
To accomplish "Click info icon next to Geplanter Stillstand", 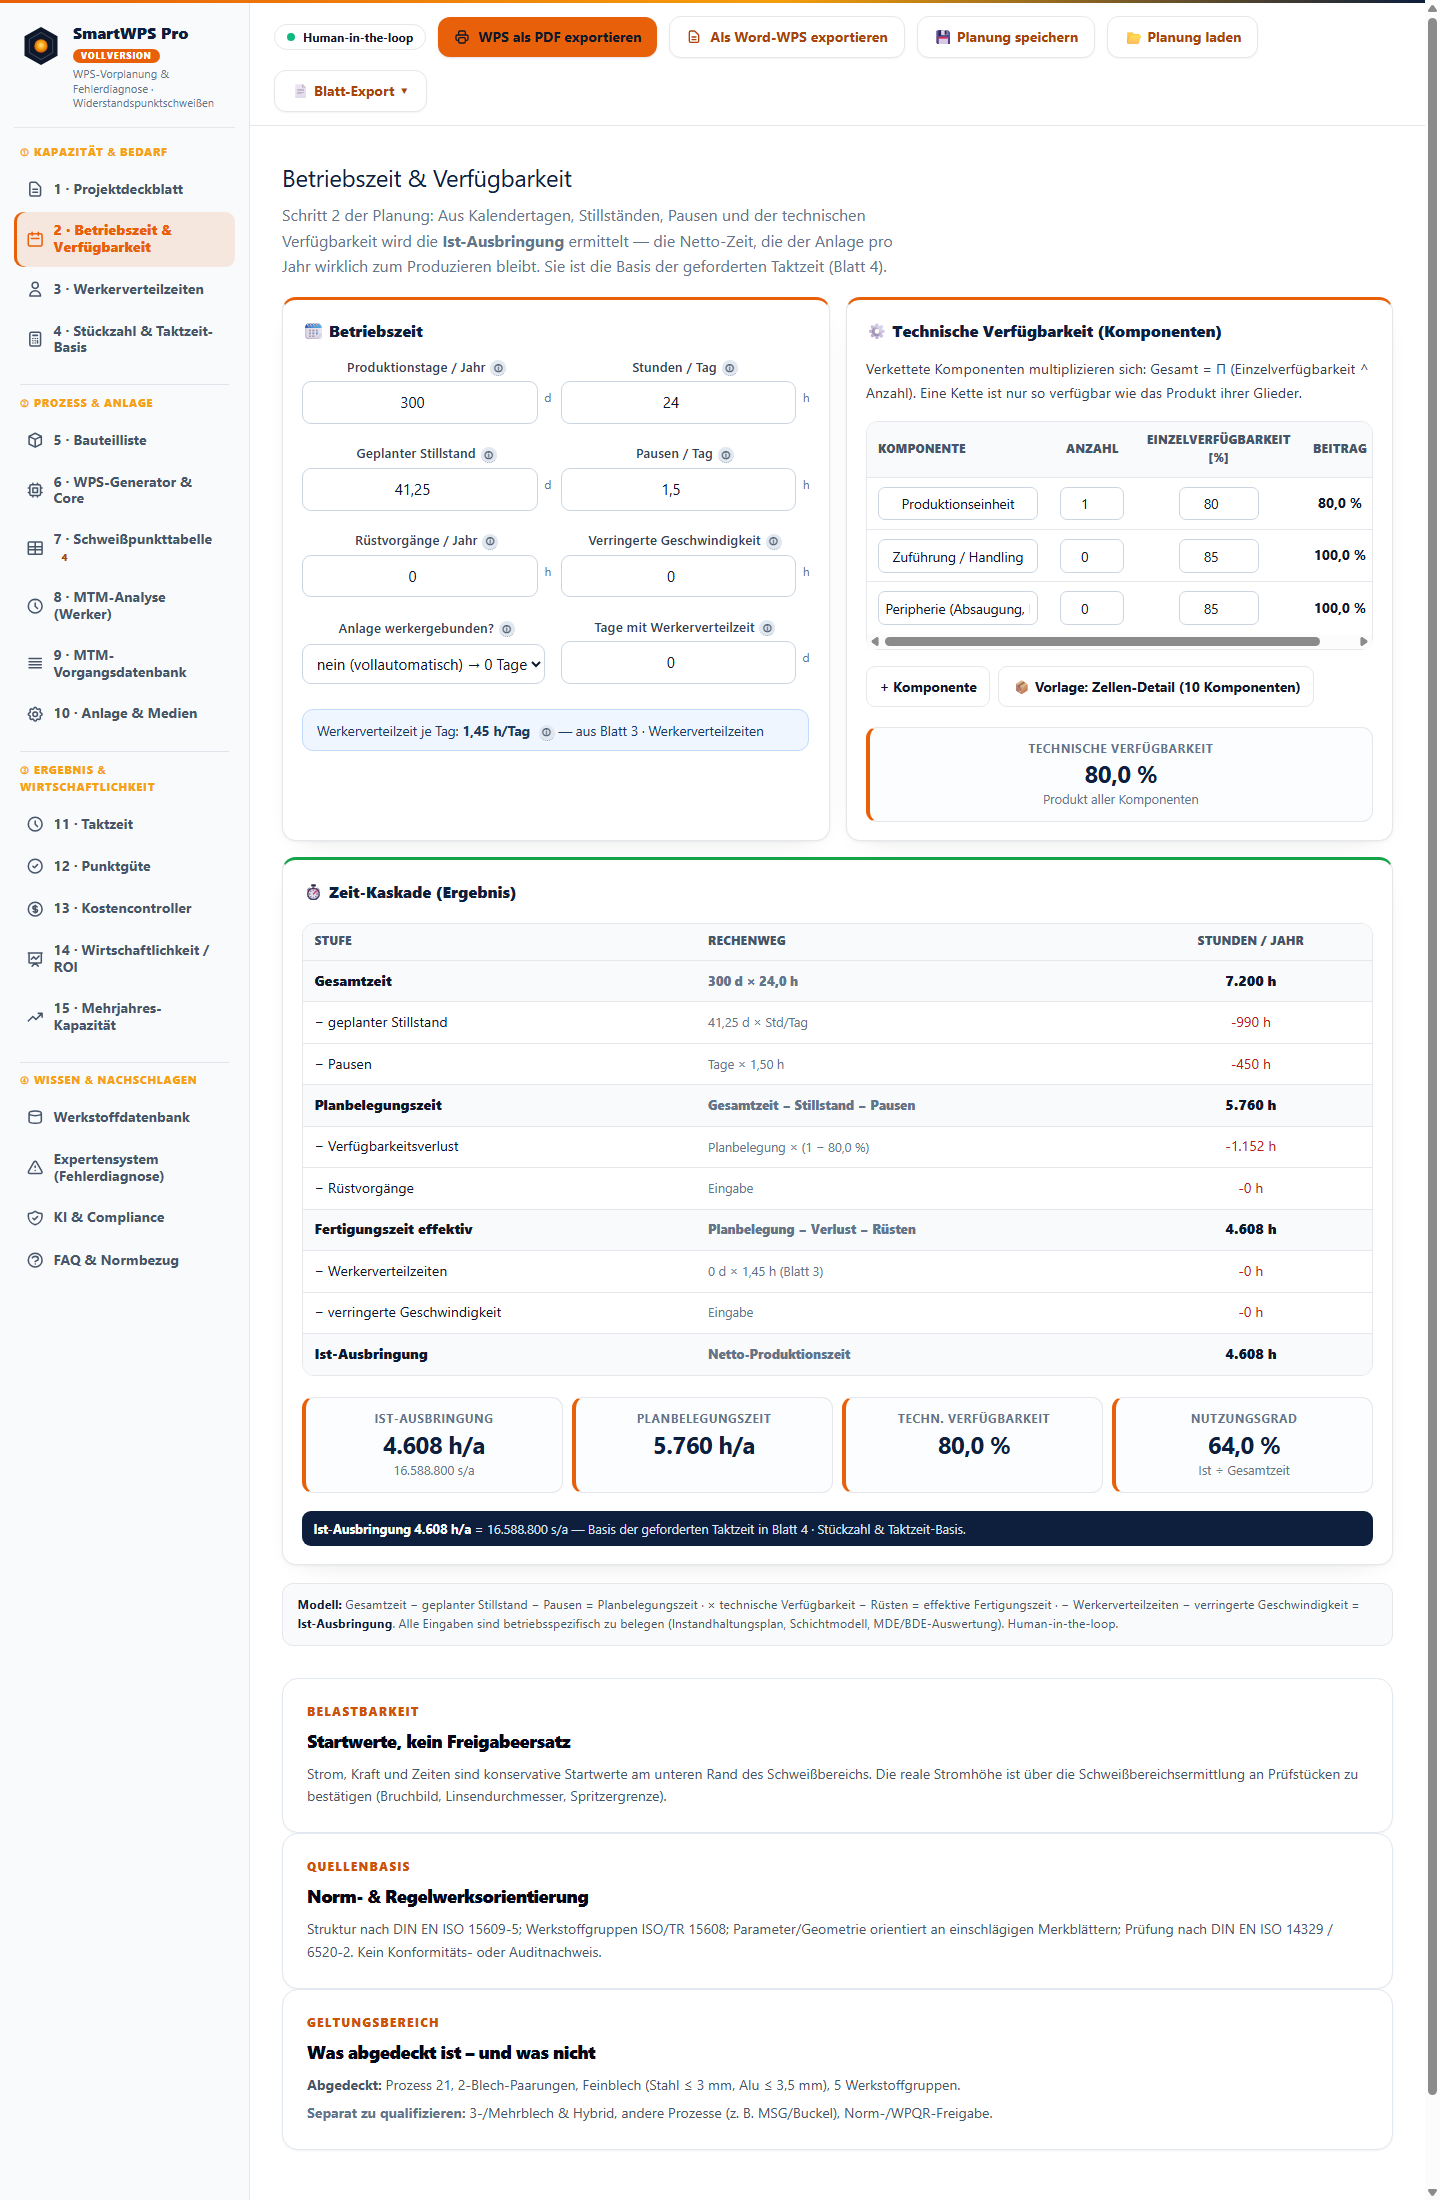I will coord(489,455).
